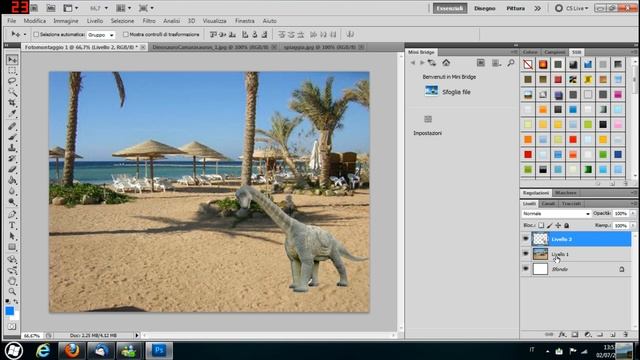Open the Opacità slider arrow

(x=633, y=213)
